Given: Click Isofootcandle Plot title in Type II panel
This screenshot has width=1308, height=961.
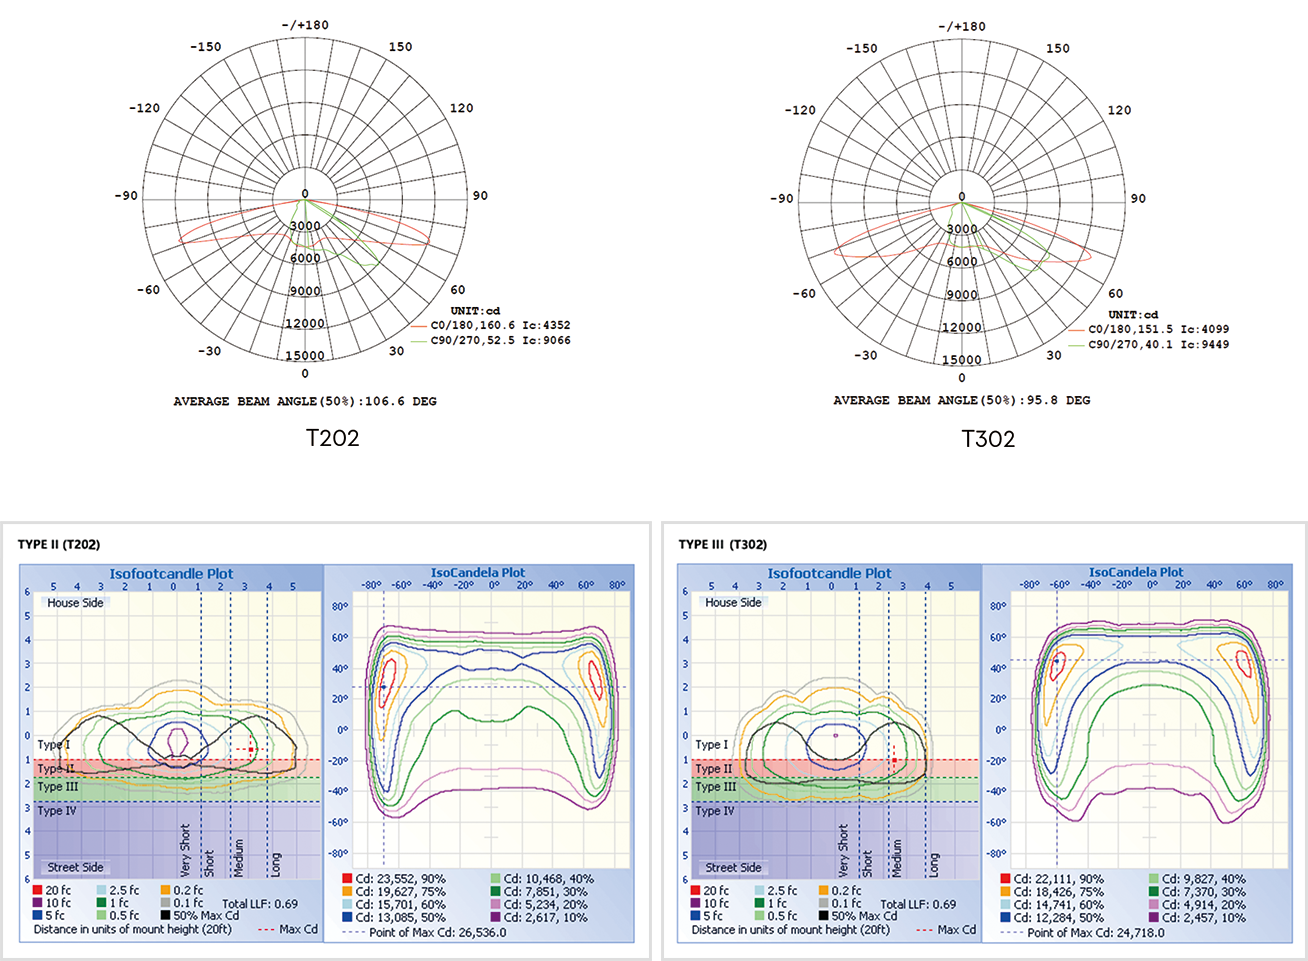Looking at the screenshot, I should (x=171, y=574).
